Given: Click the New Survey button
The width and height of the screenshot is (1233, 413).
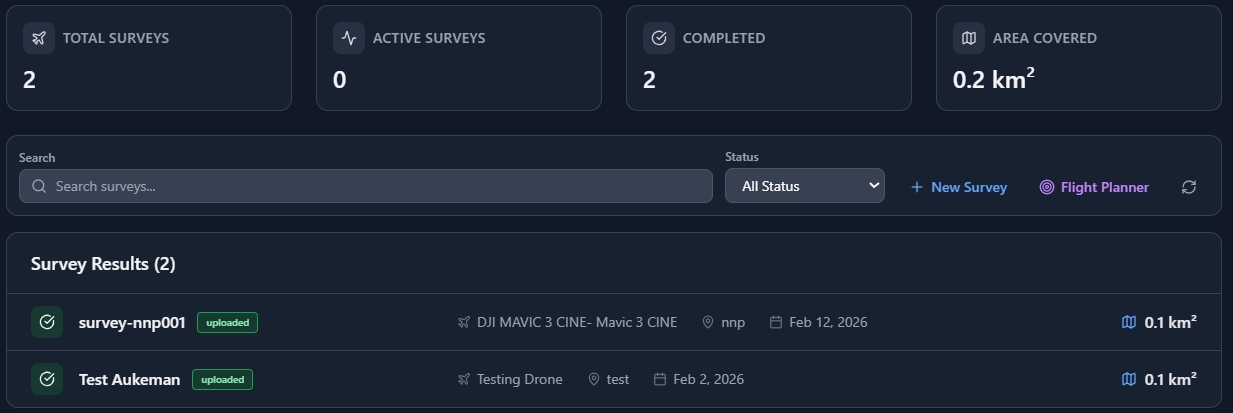Looking at the screenshot, I should pyautogui.click(x=958, y=187).
